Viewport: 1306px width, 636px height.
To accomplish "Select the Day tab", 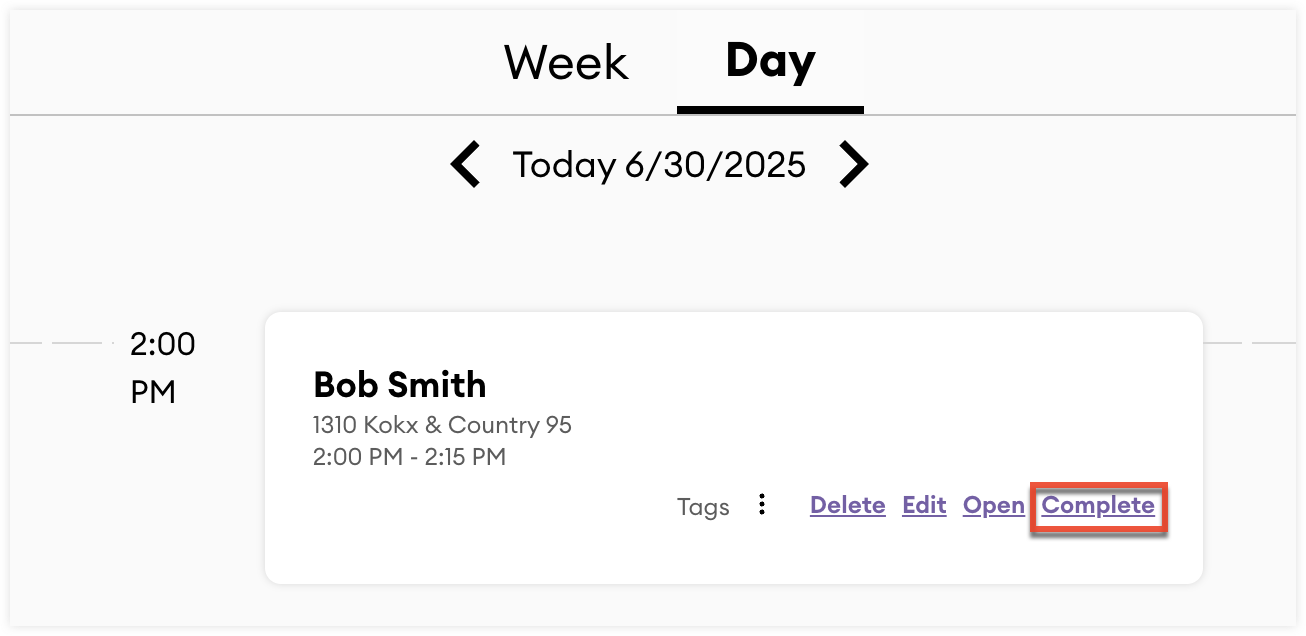I will pos(770,61).
